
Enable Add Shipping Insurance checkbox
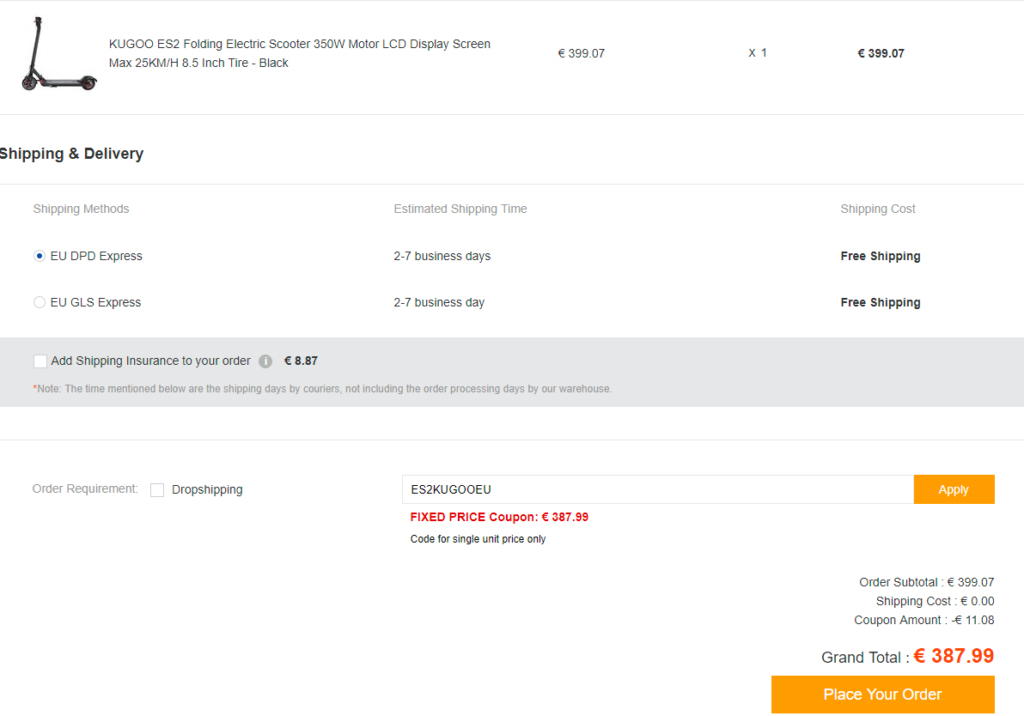[x=40, y=361]
